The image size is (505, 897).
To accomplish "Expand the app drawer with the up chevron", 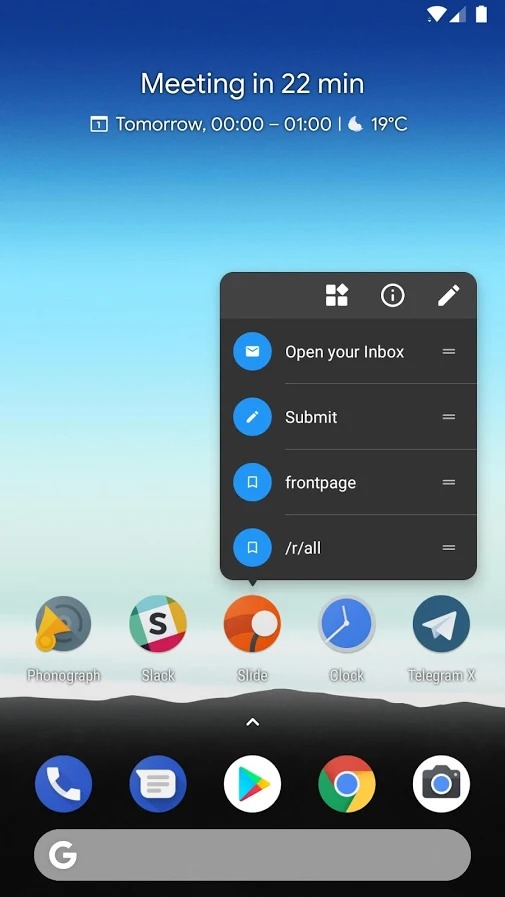I will pyautogui.click(x=252, y=723).
